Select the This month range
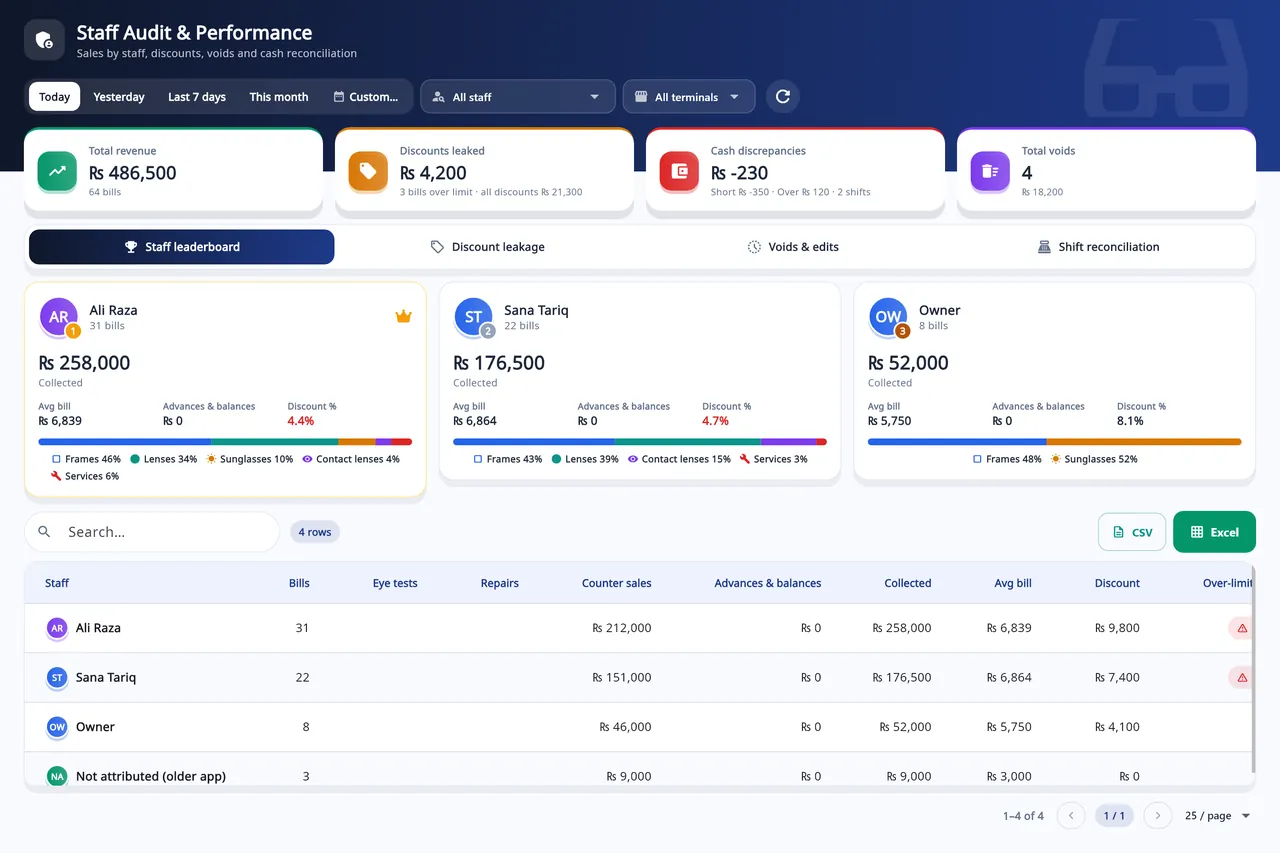This screenshot has width=1280, height=853. click(x=279, y=97)
